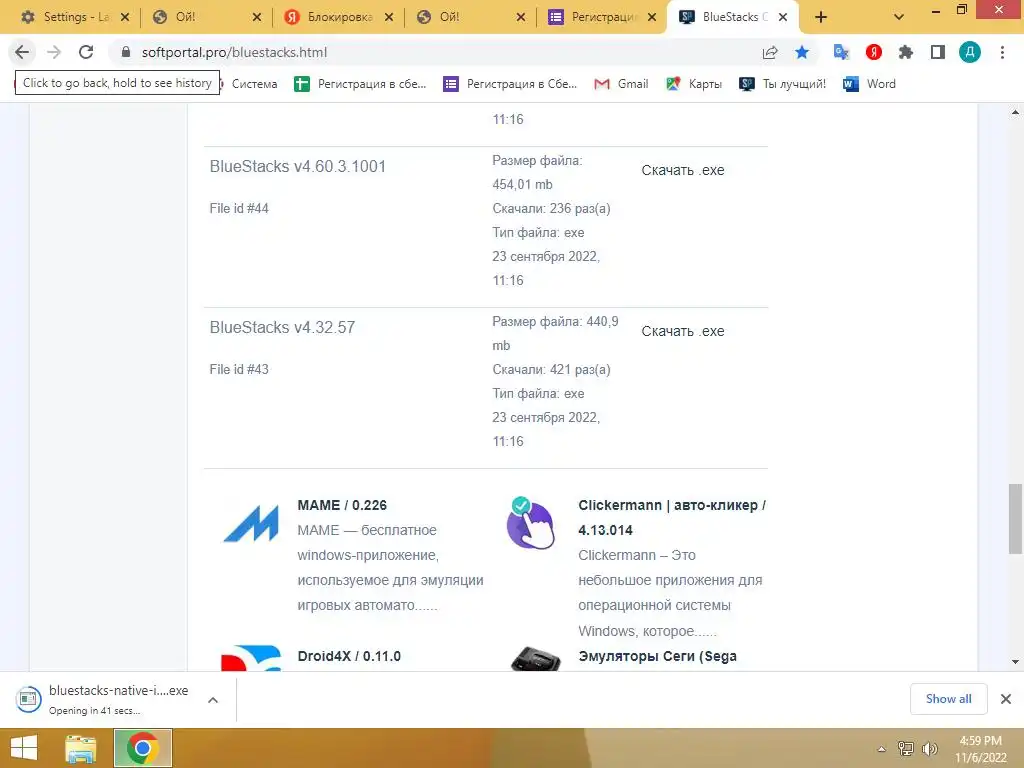Go back to the previous page
Viewport: 1024px width, 768px height.
(x=22, y=52)
